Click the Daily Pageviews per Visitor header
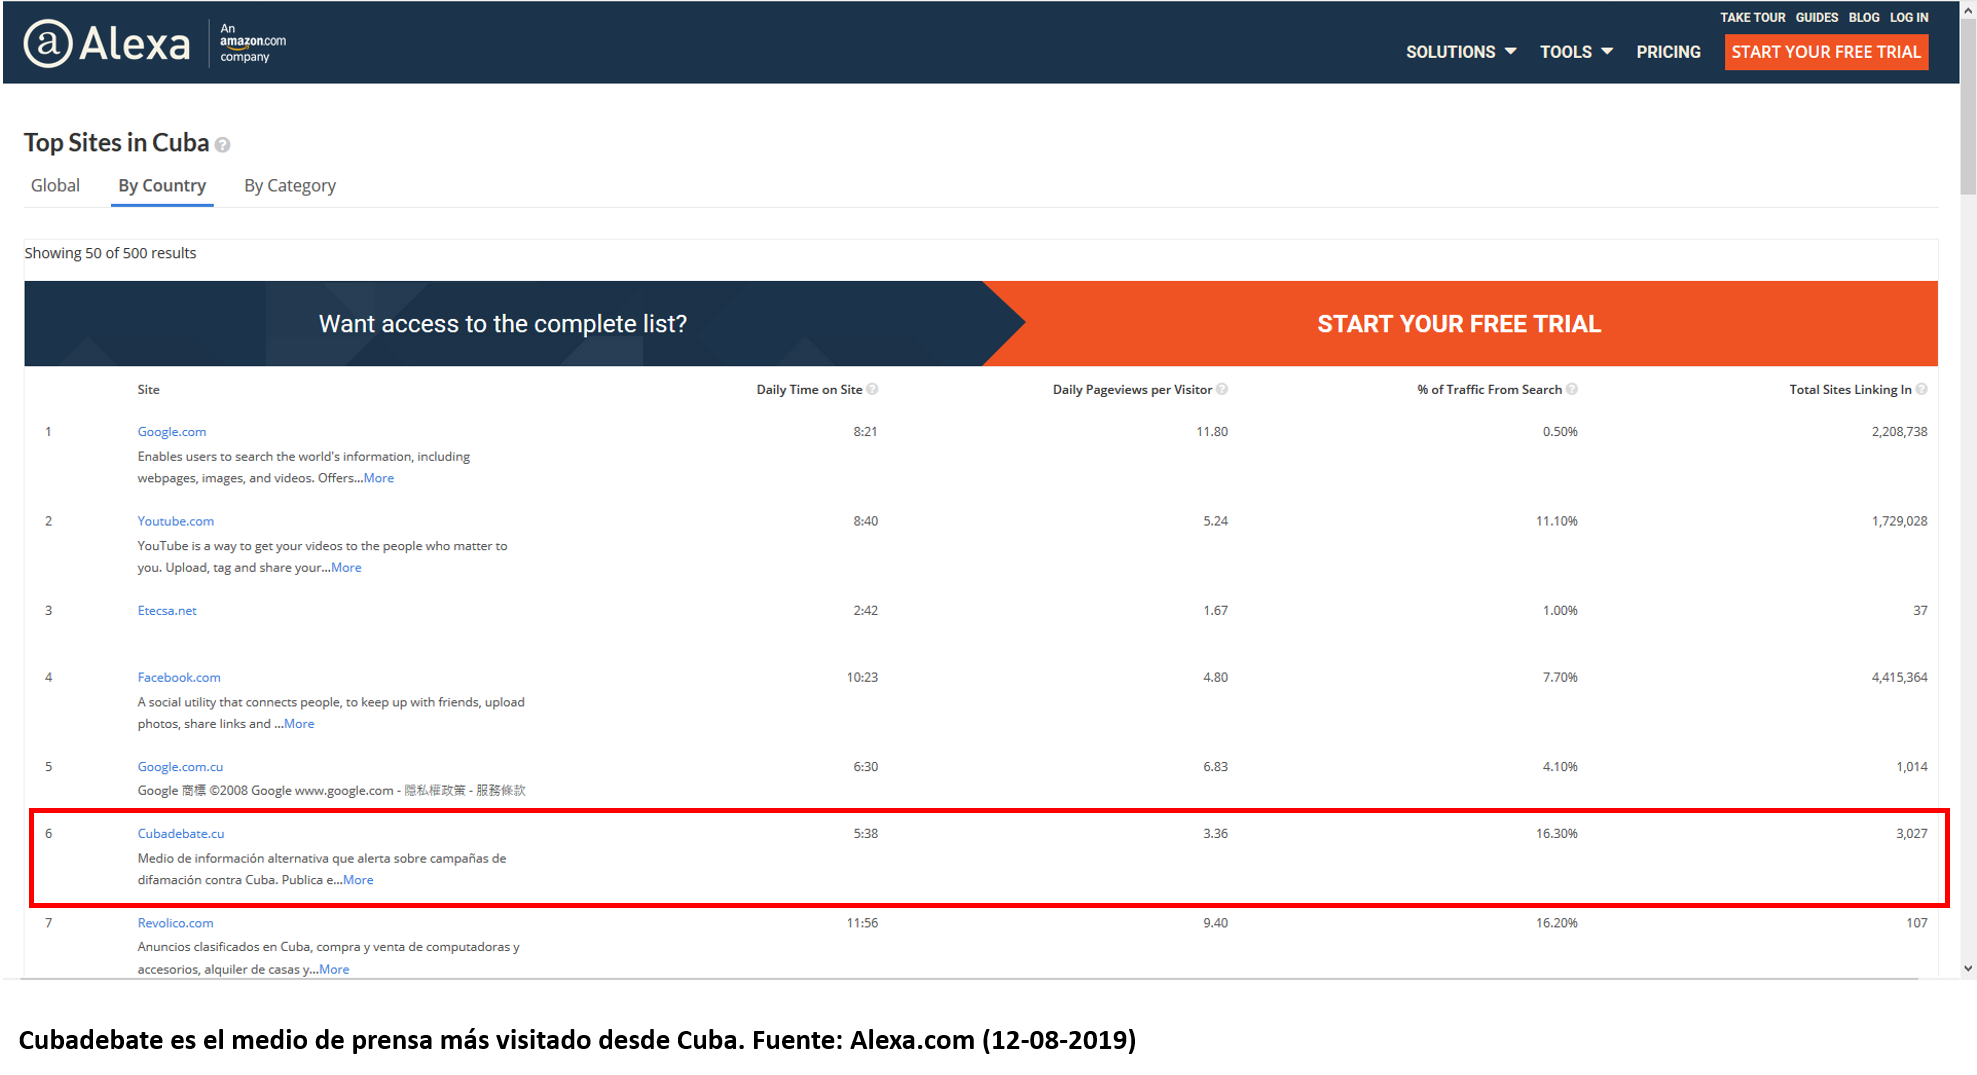The width and height of the screenshot is (1977, 1075). point(1132,390)
